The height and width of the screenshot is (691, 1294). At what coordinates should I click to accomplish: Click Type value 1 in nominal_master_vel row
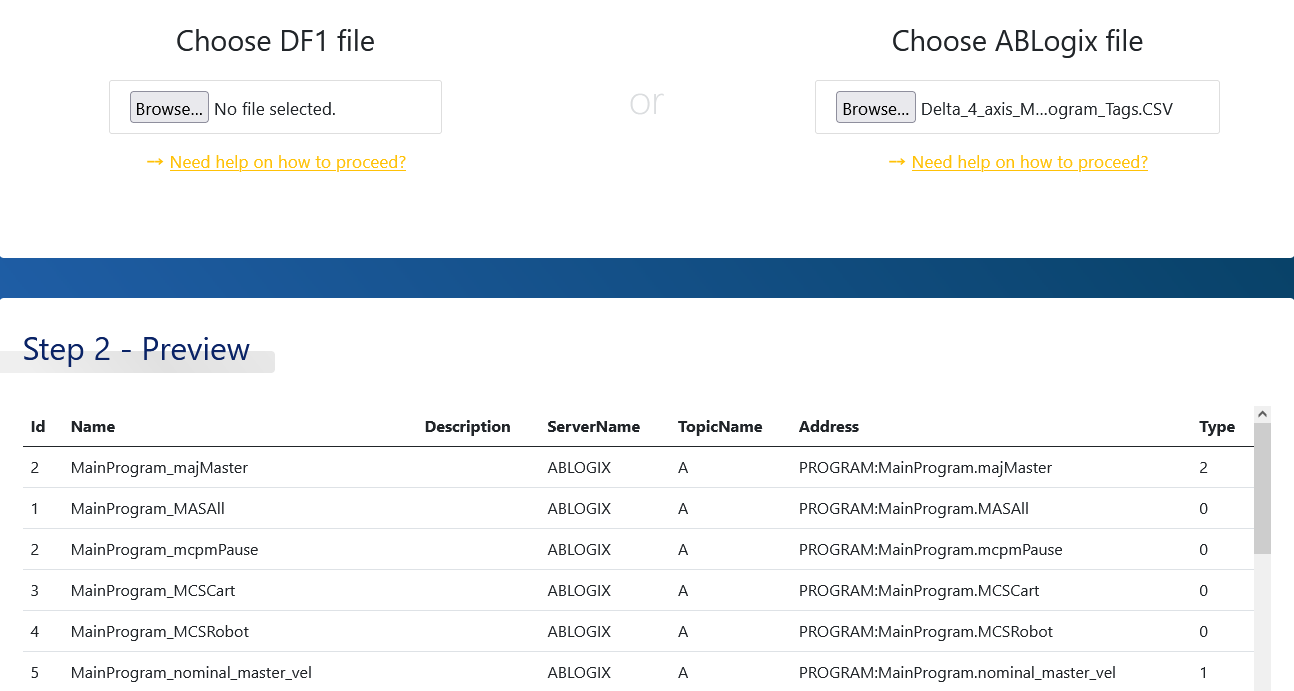(x=1204, y=672)
